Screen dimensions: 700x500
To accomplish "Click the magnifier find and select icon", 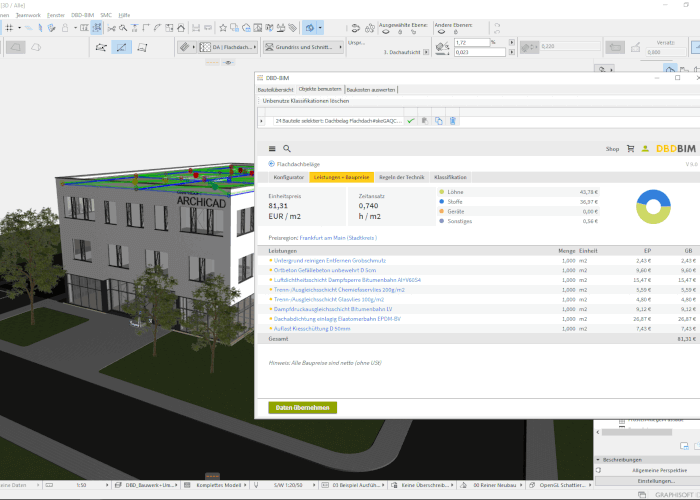I will (x=123, y=28).
